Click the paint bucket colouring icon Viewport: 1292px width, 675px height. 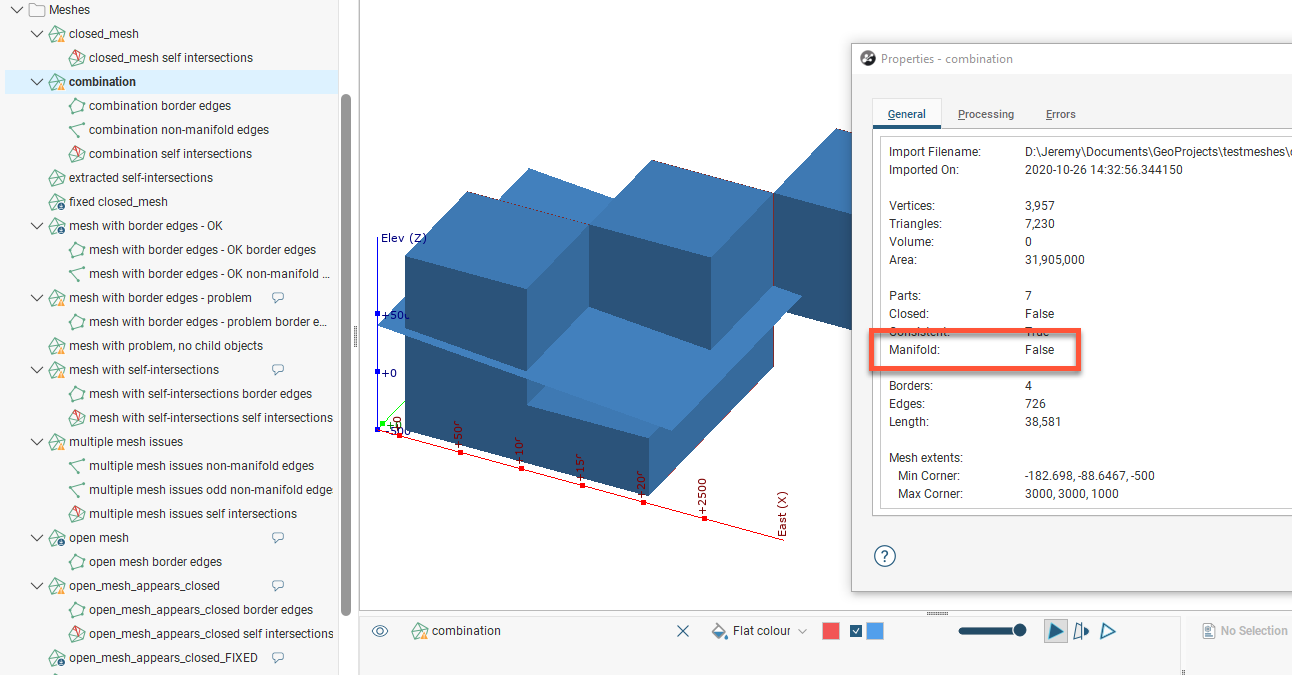(719, 631)
